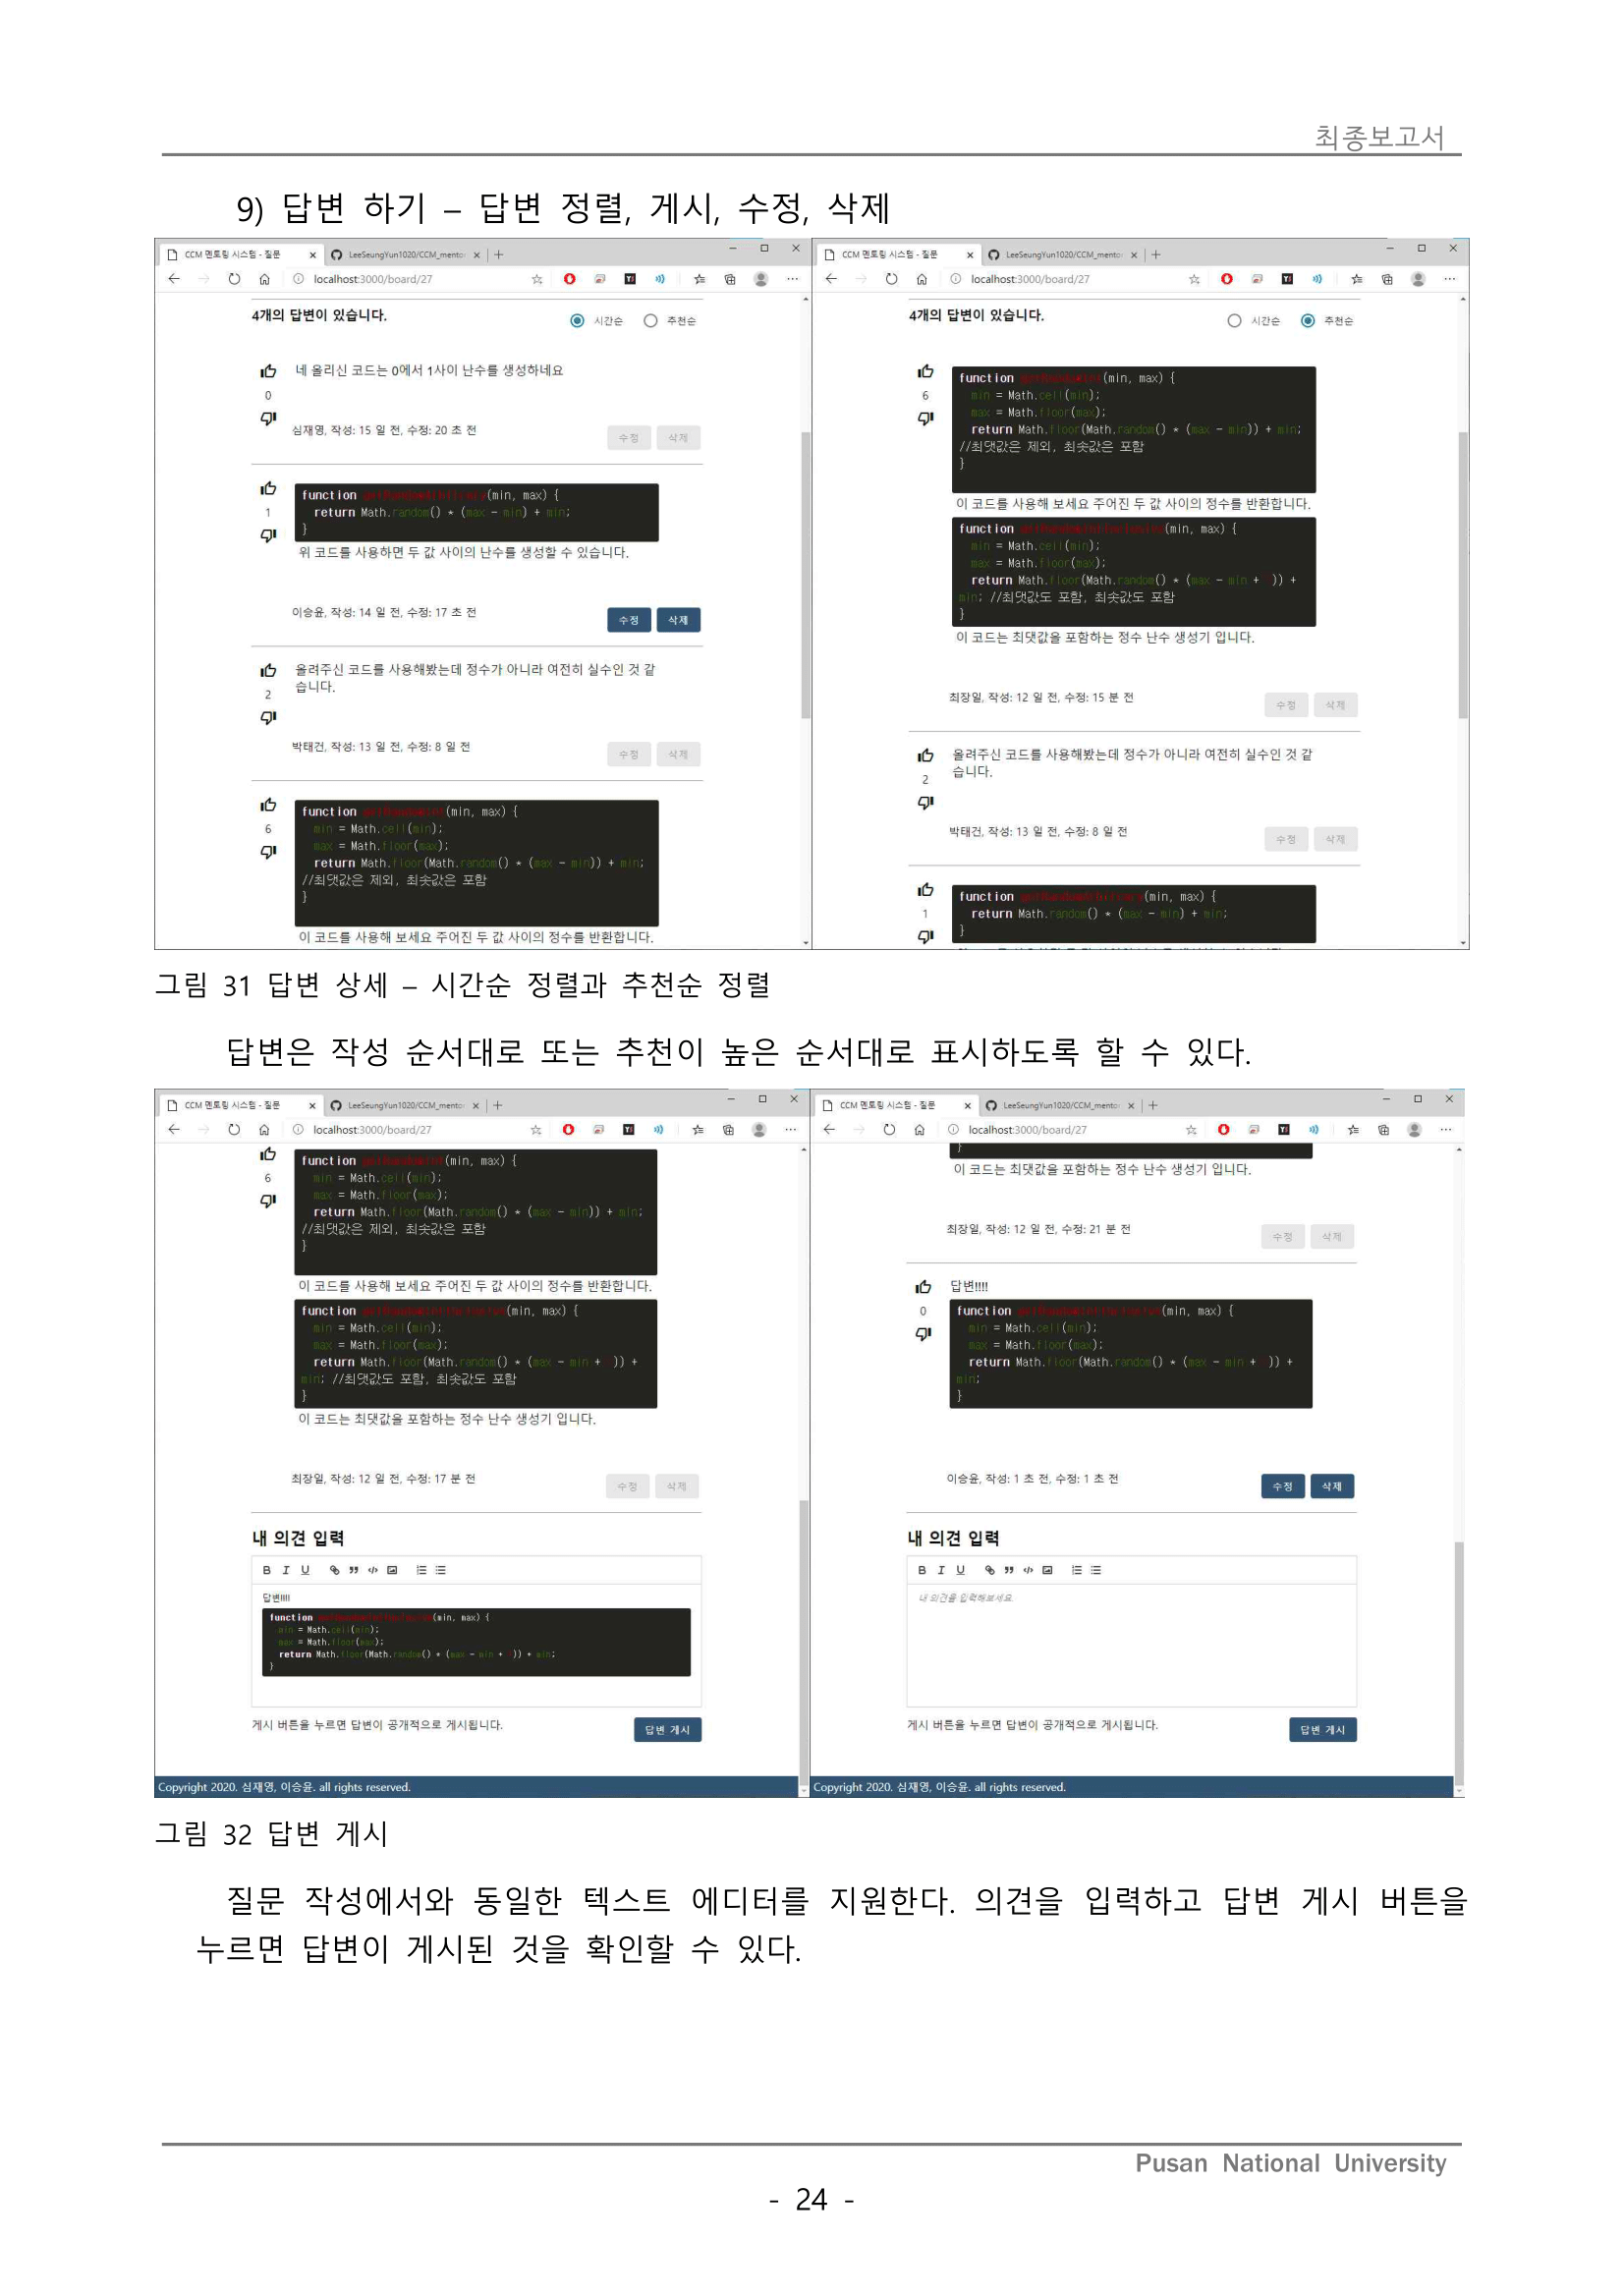
Task: Upvote 박태건's answer in the time-sorted window
Action: point(268,671)
